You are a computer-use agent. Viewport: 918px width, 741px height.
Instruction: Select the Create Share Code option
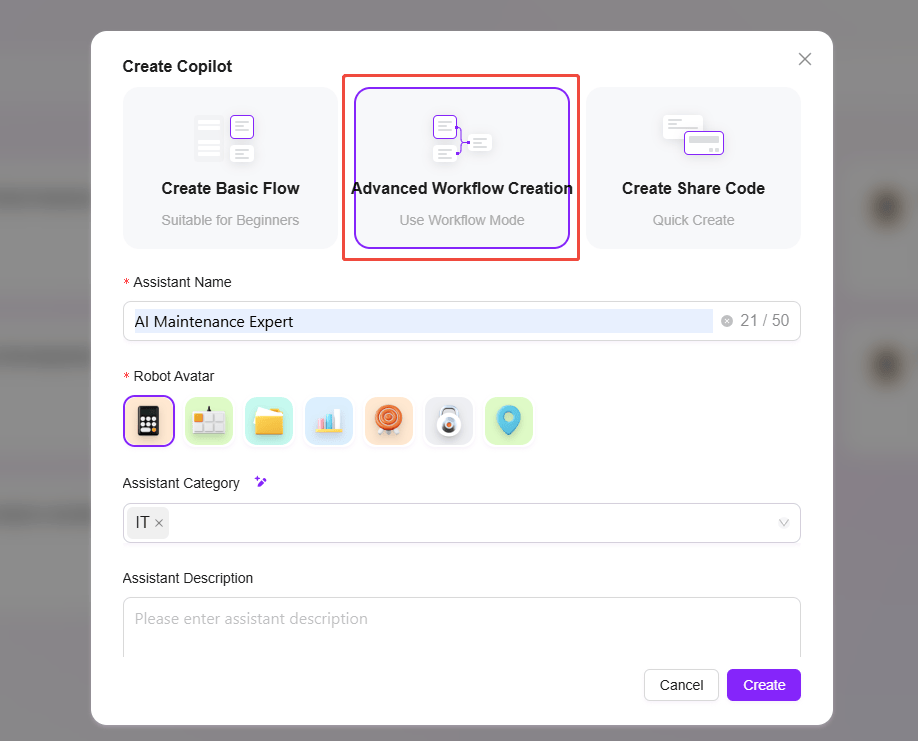point(693,168)
